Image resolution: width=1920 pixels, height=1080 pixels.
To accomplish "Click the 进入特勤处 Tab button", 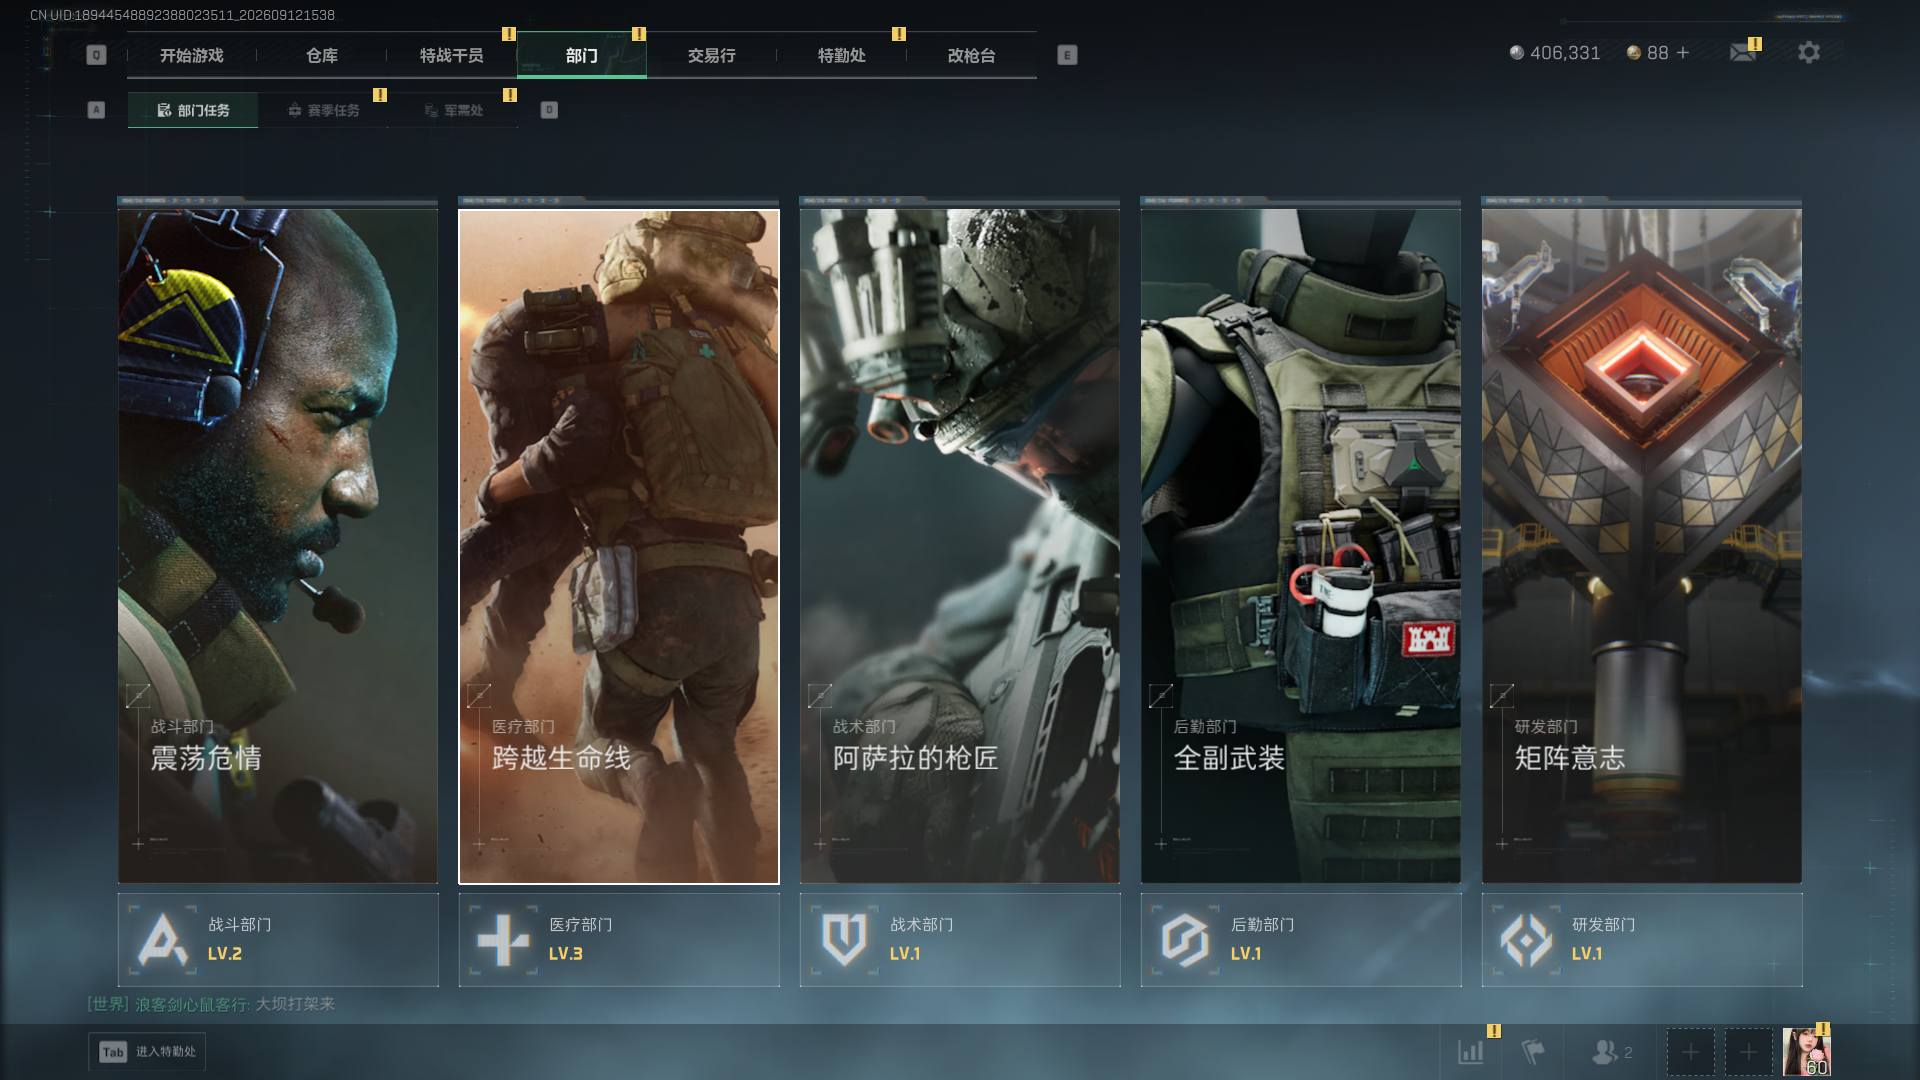I will [x=147, y=1052].
